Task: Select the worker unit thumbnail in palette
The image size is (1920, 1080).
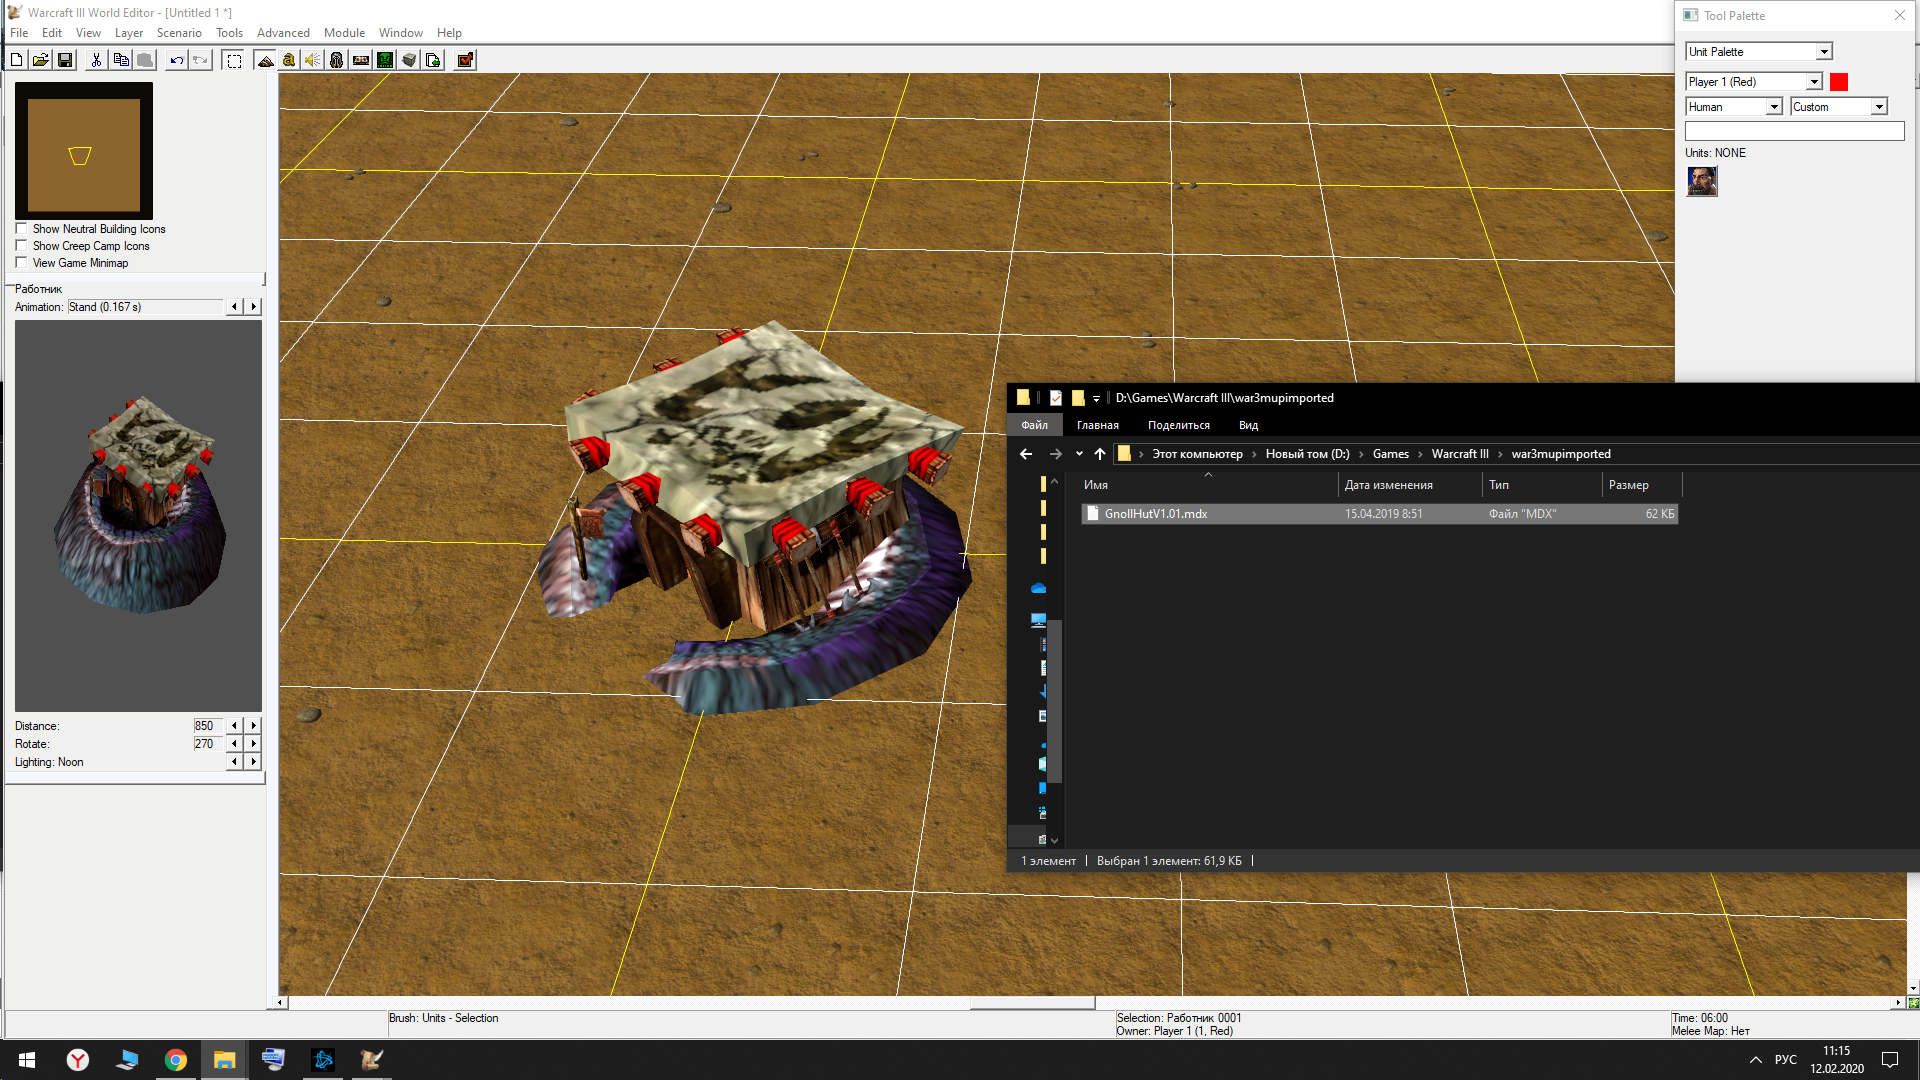Action: pyautogui.click(x=1702, y=181)
